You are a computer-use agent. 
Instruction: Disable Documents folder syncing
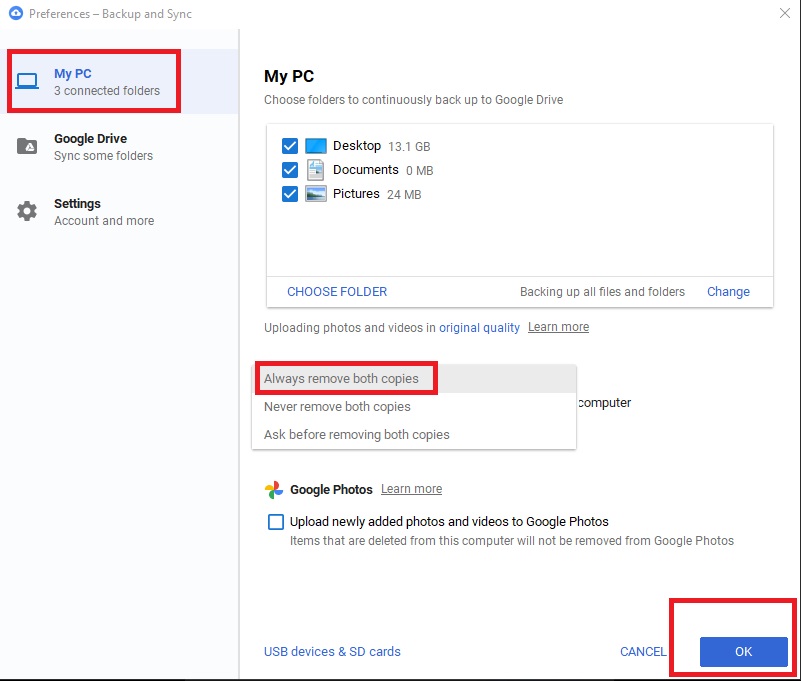pos(290,169)
